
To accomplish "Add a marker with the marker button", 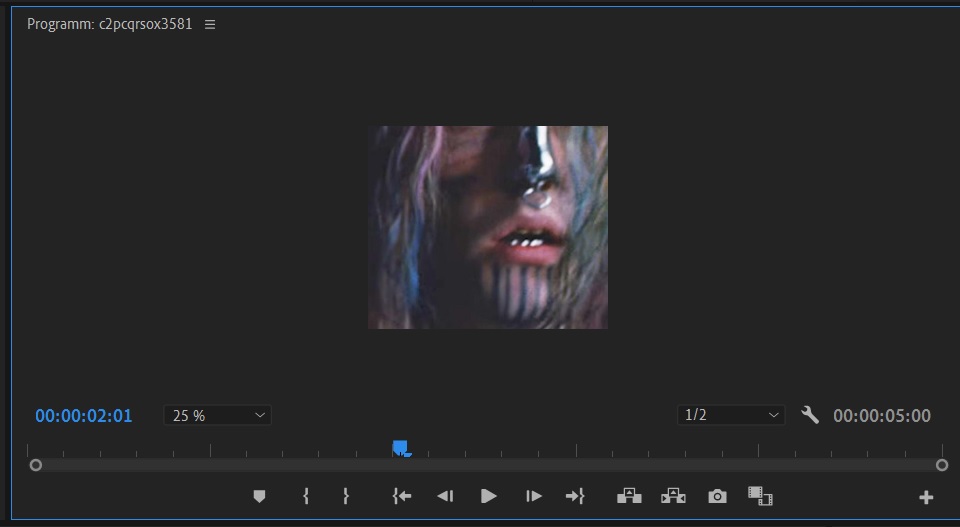I will [x=259, y=496].
